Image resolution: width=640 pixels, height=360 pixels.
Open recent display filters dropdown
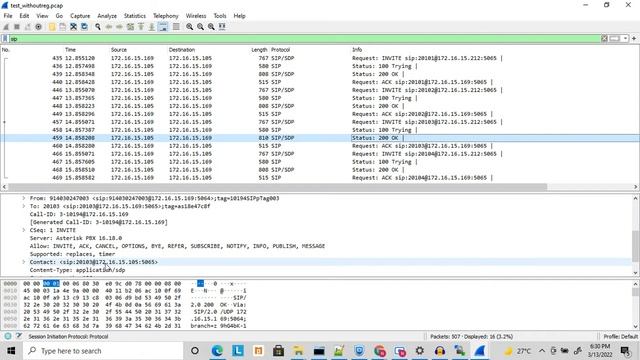pos(625,39)
